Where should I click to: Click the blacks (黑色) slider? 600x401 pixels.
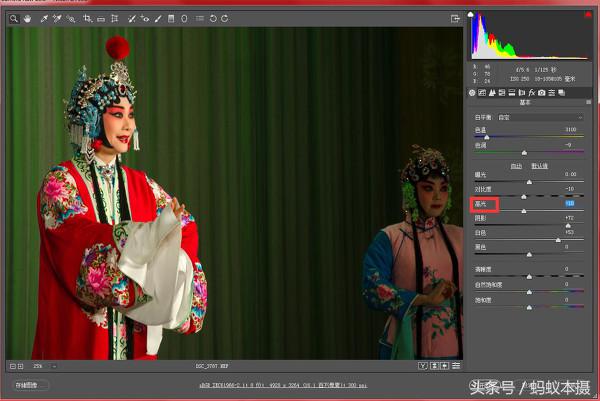tap(529, 254)
